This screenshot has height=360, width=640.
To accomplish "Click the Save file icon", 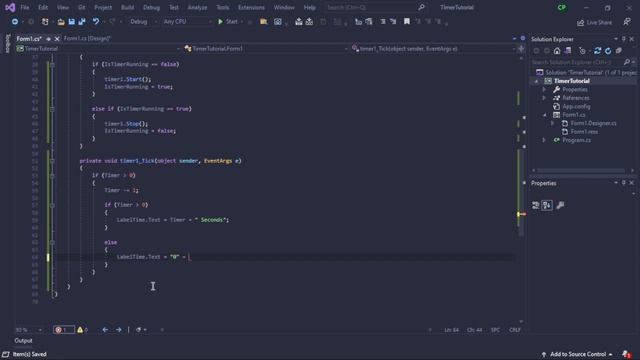I will point(71,22).
